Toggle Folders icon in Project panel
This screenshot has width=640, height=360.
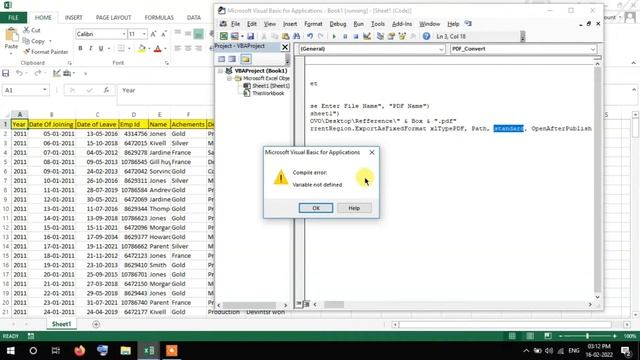point(245,59)
